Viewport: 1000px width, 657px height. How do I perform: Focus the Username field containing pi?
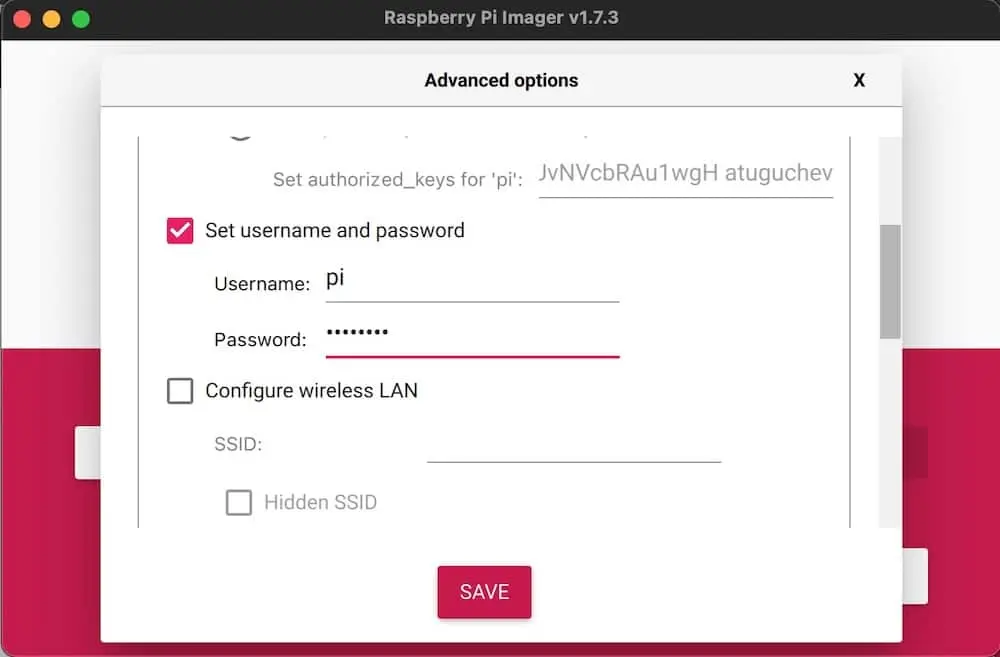(472, 282)
